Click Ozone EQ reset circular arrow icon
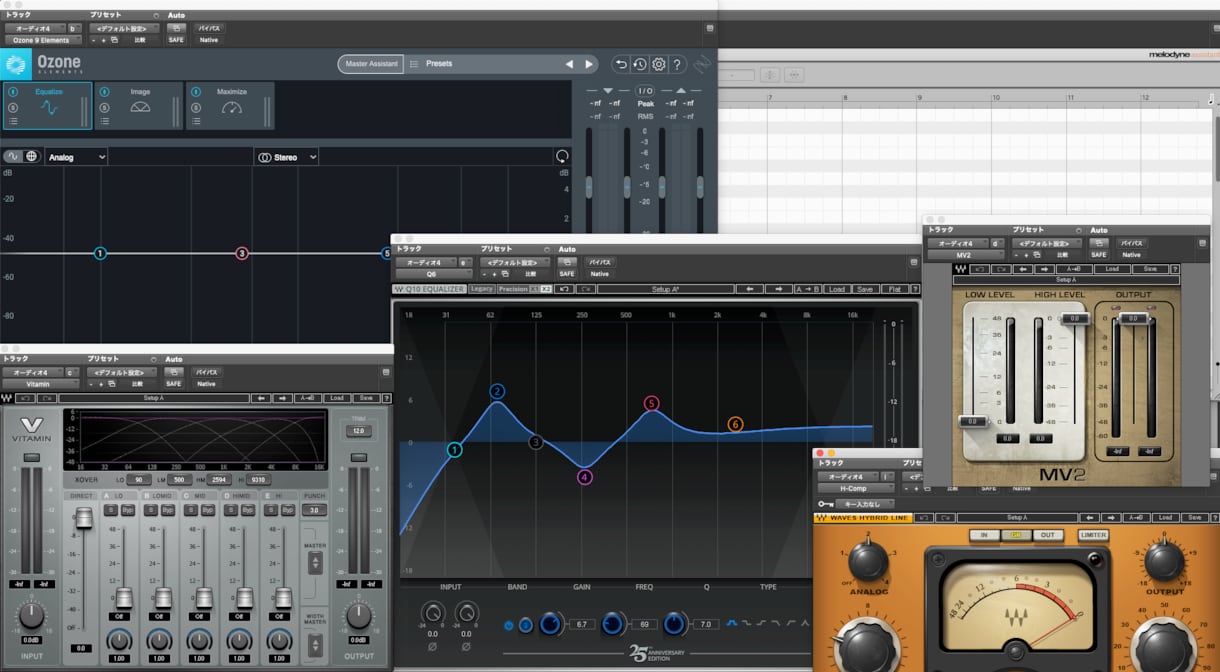Image resolution: width=1220 pixels, height=672 pixels. pos(562,157)
